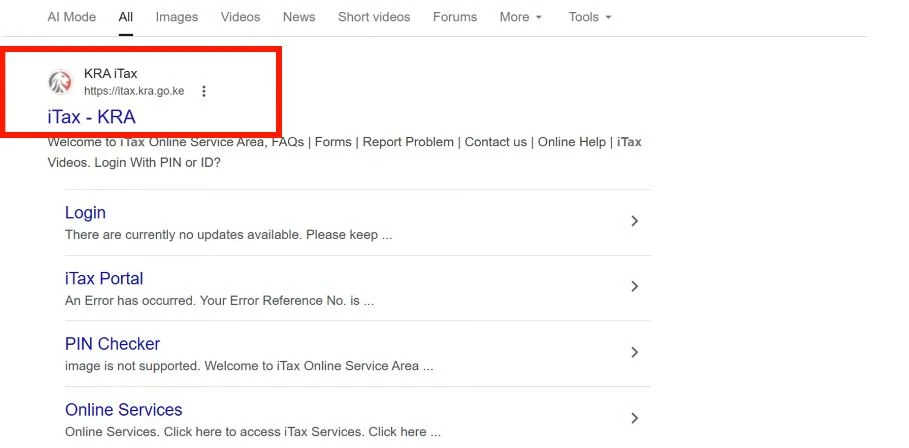The width and height of the screenshot is (909, 448).
Task: Click the 'There are currently no updates available' snippet
Action: 228,235
